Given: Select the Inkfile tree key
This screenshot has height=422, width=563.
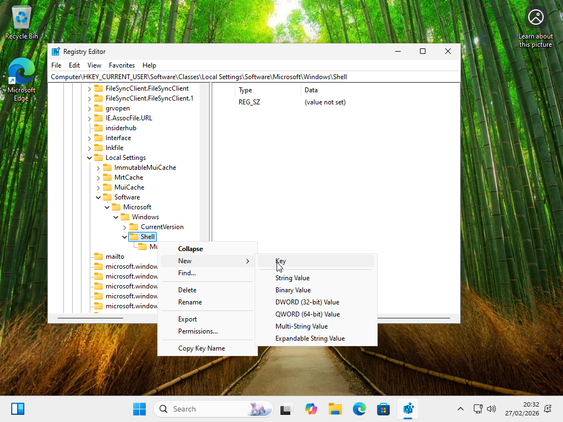Looking at the screenshot, I should 114,148.
